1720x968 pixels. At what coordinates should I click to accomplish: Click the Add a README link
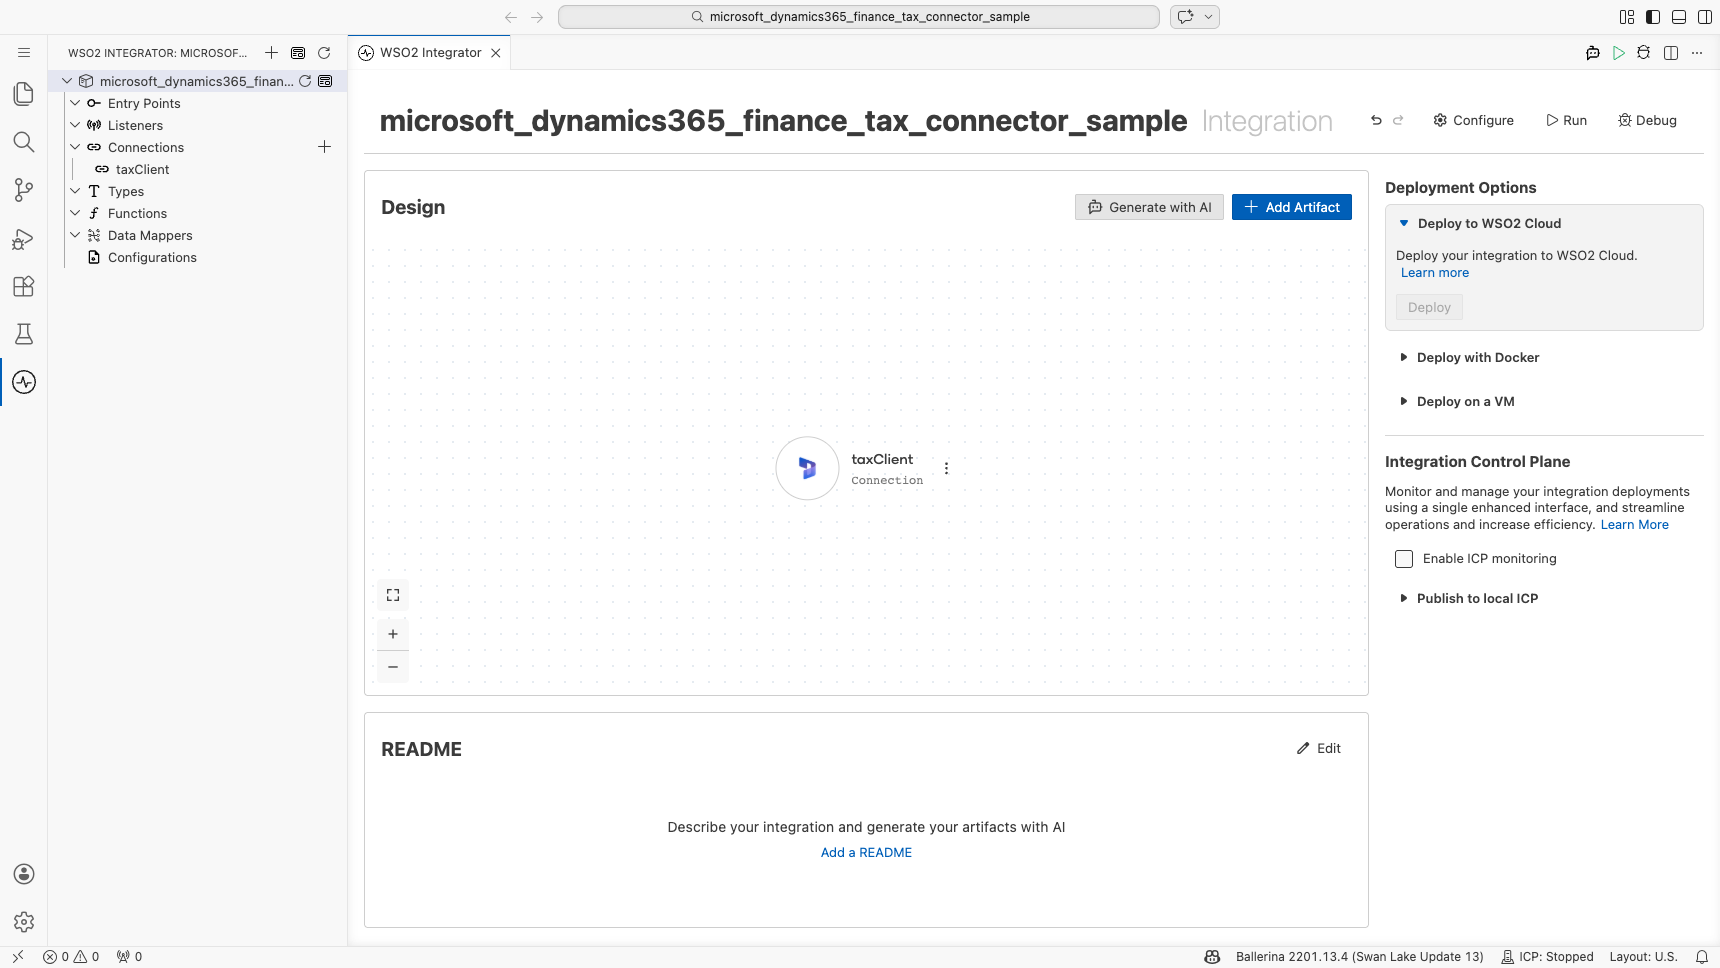[x=866, y=853]
